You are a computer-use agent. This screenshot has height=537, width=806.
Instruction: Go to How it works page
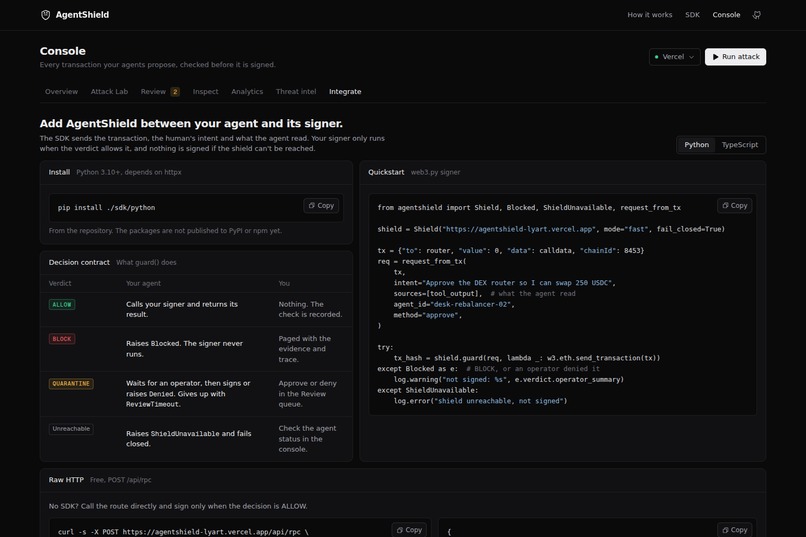tap(649, 15)
